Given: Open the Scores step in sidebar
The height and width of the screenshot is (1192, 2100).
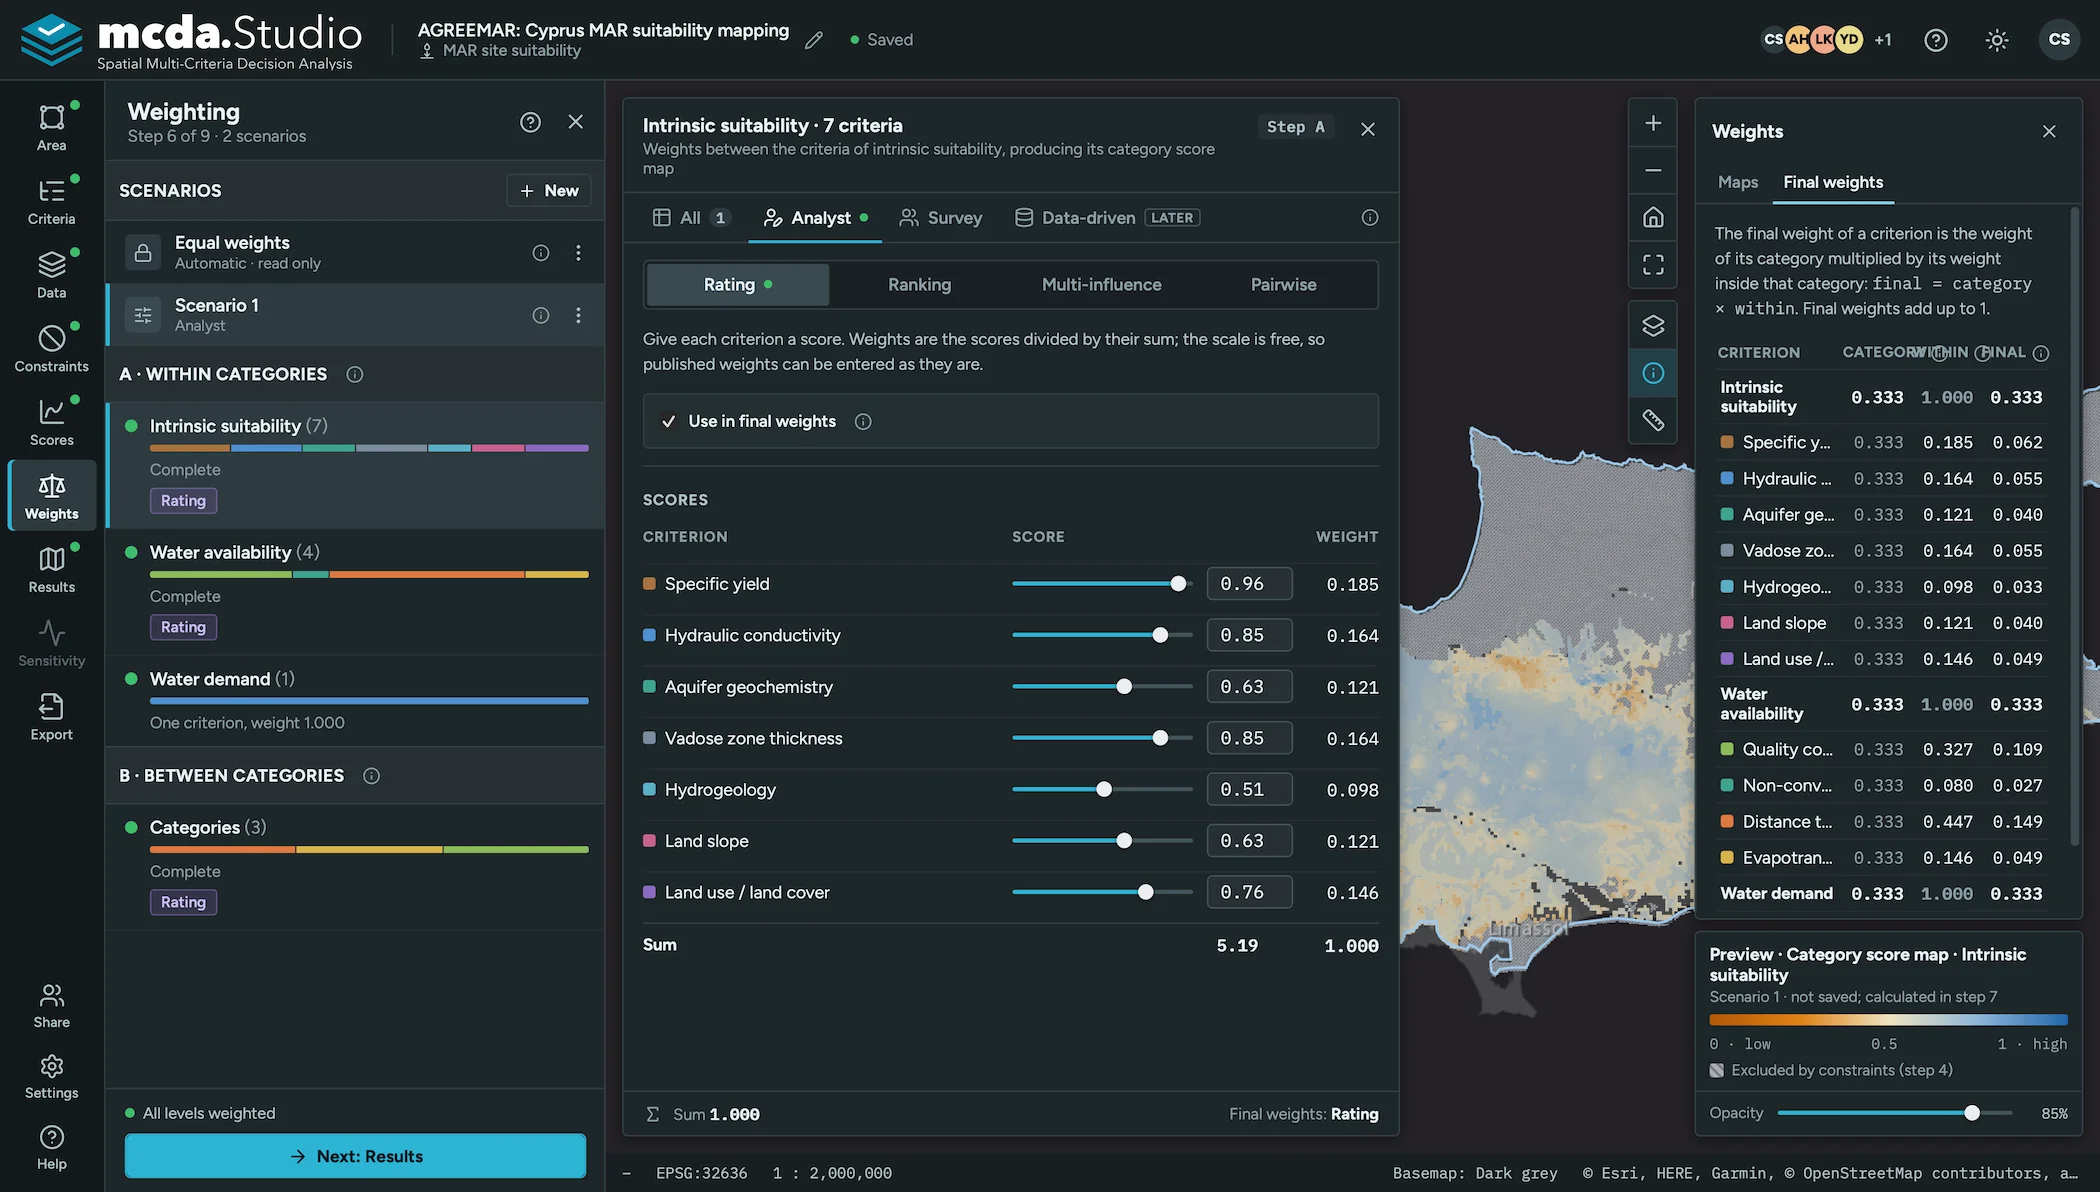Looking at the screenshot, I should pos(52,422).
